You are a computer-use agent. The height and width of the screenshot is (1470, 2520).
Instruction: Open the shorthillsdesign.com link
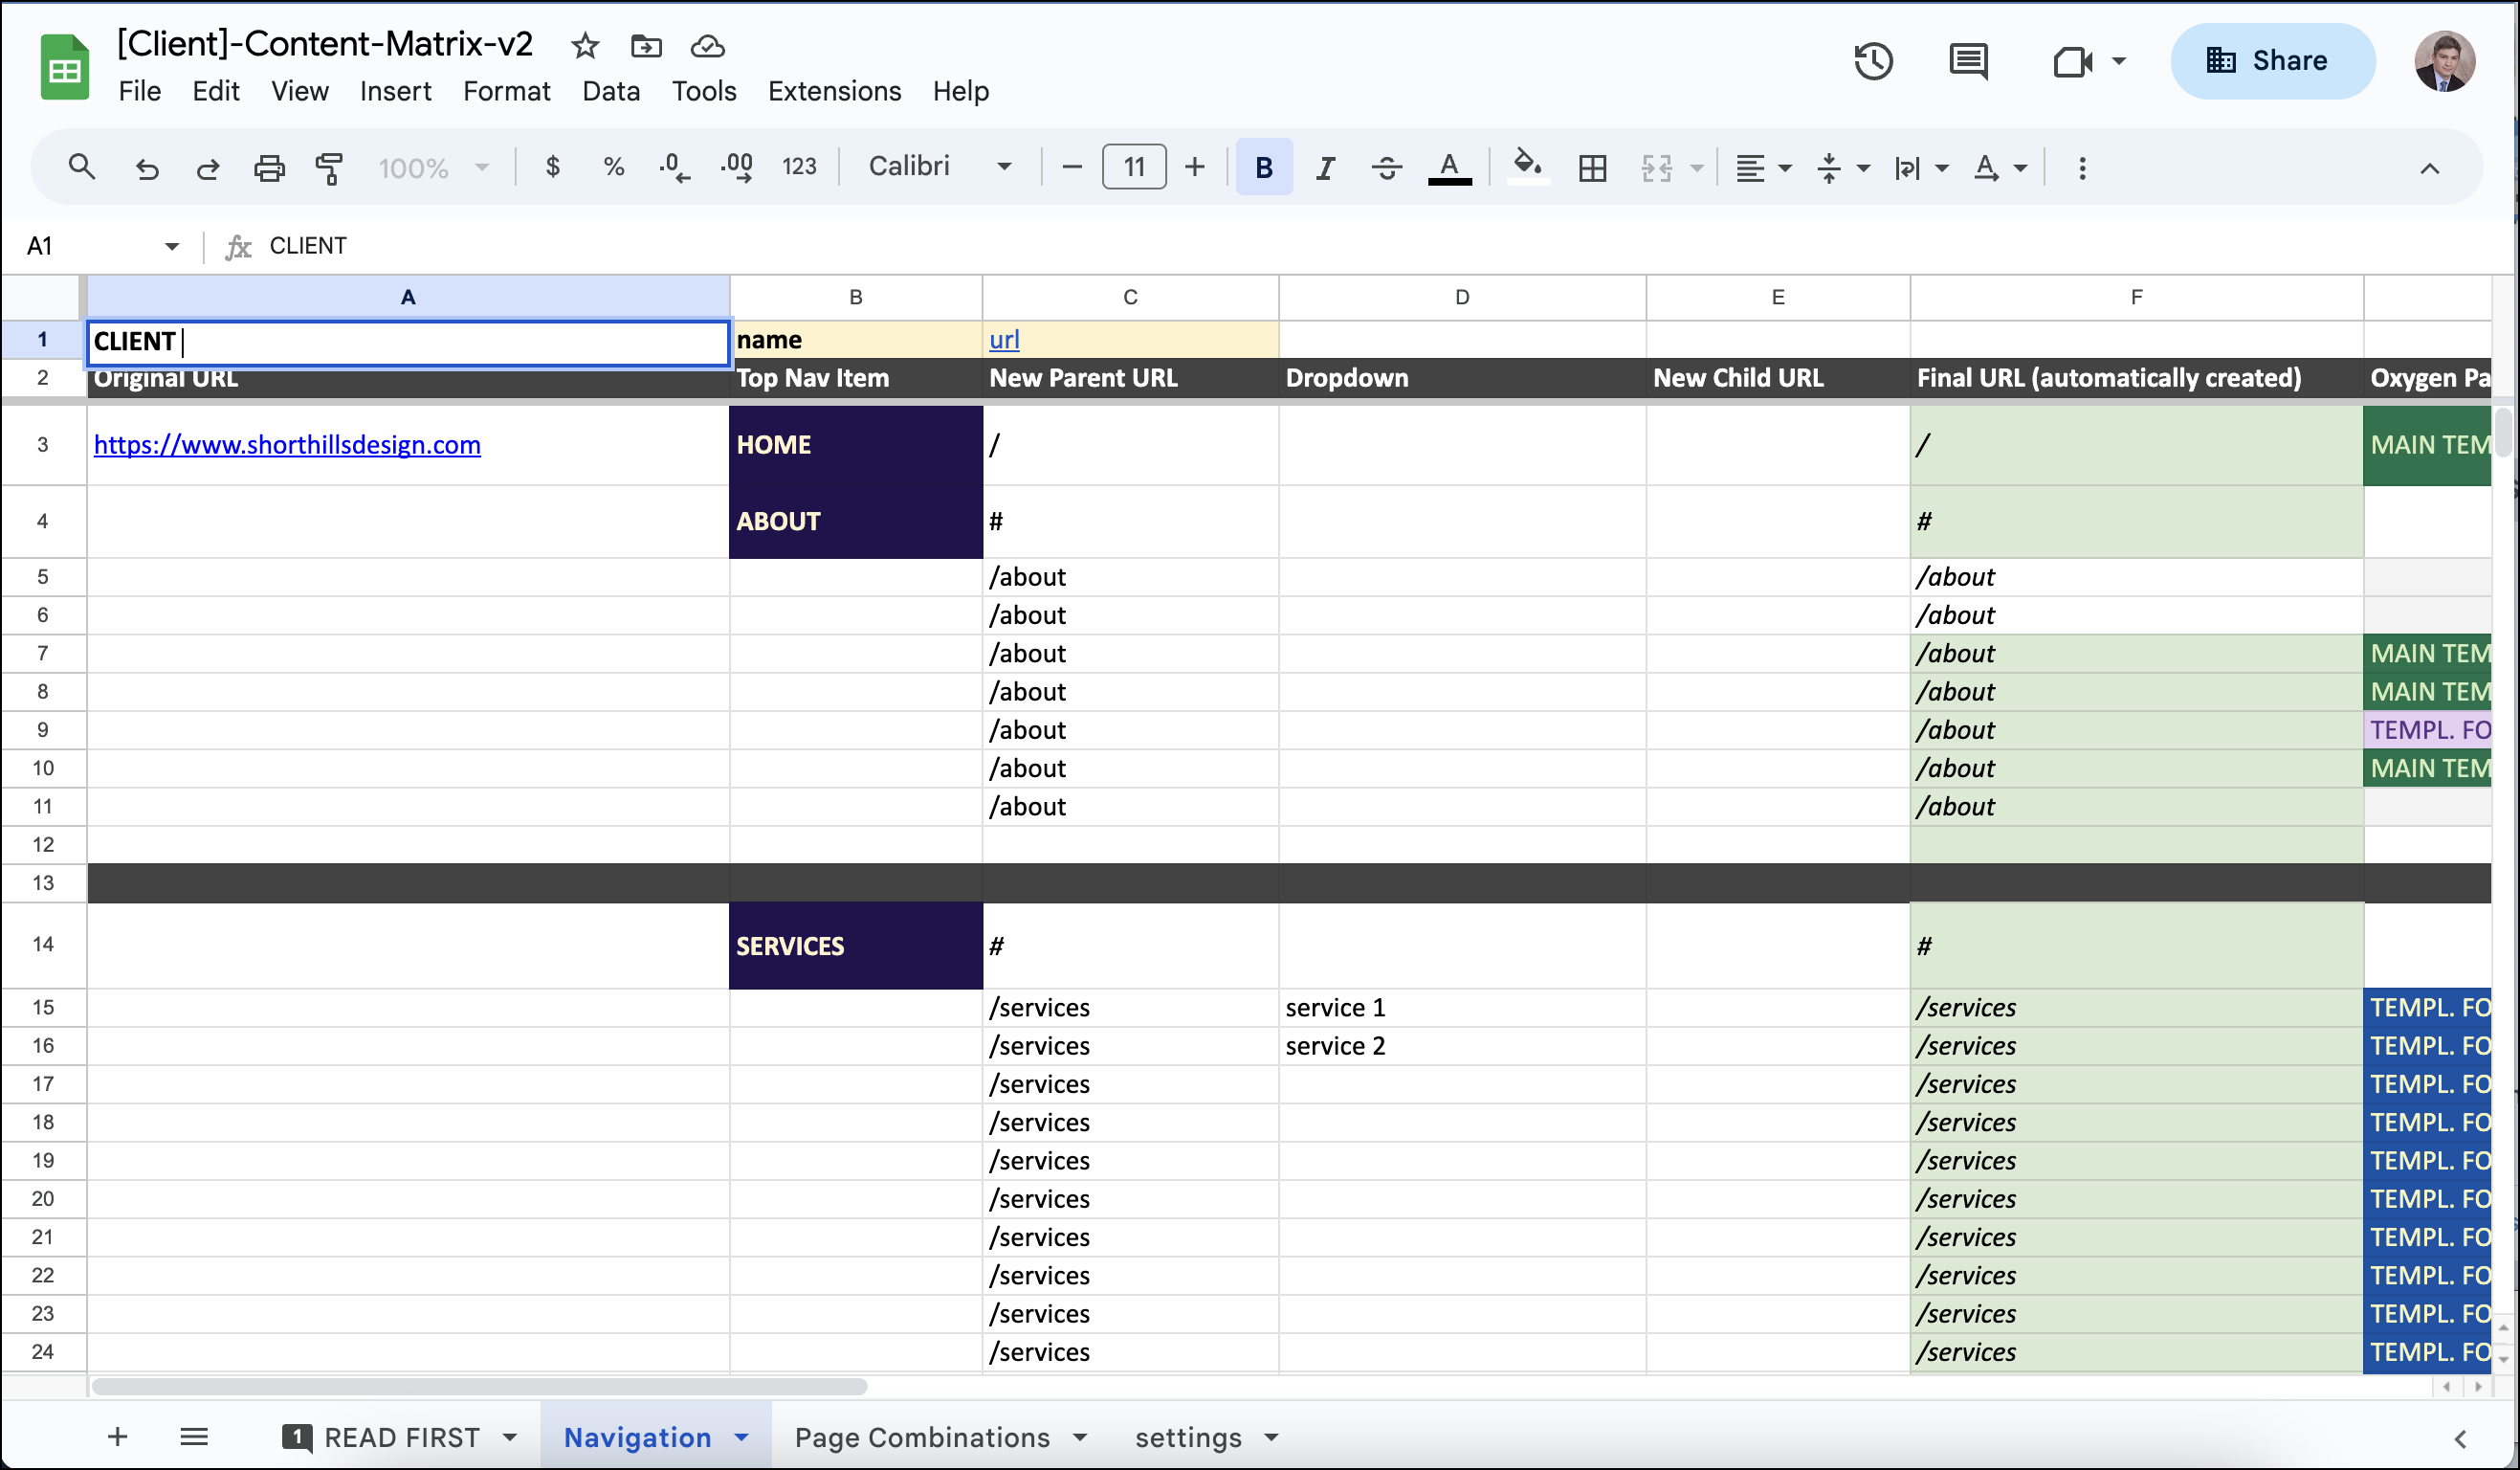(x=287, y=444)
